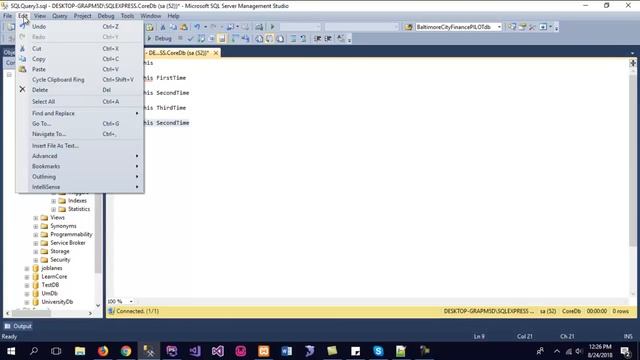Expand the Programmability folder node
The height and width of the screenshot is (360, 640).
[x=36, y=235]
